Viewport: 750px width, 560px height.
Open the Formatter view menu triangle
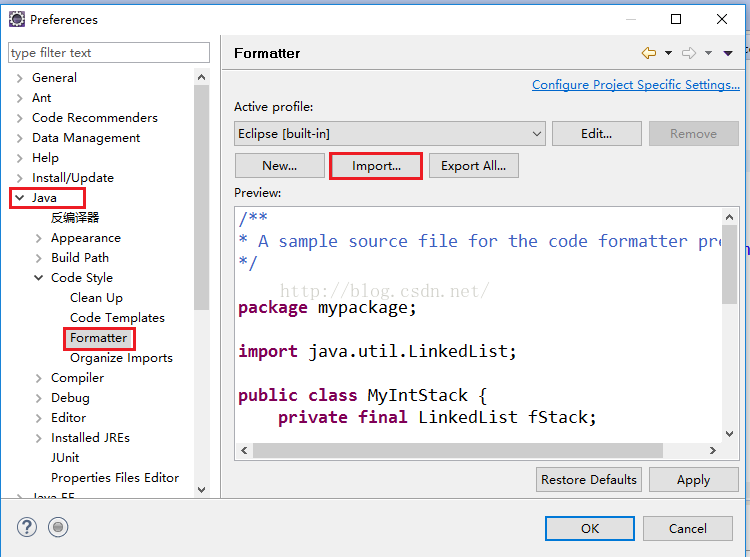[x=728, y=53]
